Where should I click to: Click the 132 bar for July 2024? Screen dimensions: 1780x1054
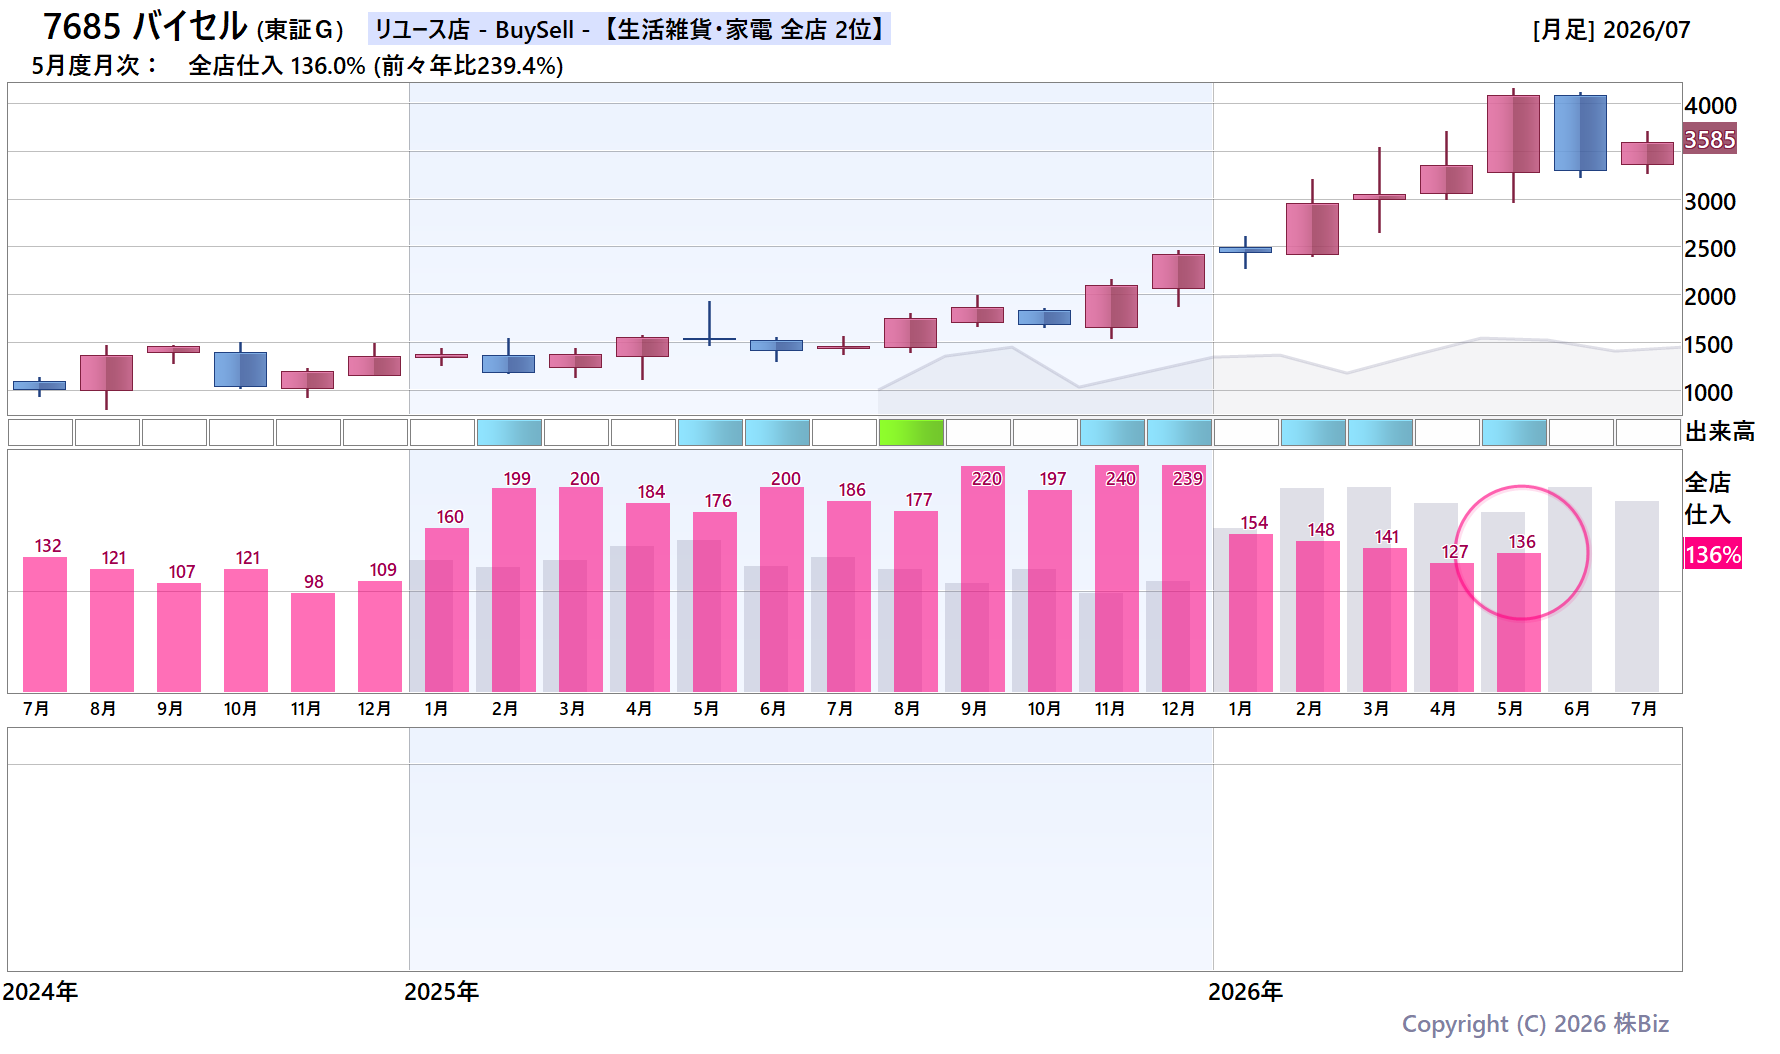45,625
